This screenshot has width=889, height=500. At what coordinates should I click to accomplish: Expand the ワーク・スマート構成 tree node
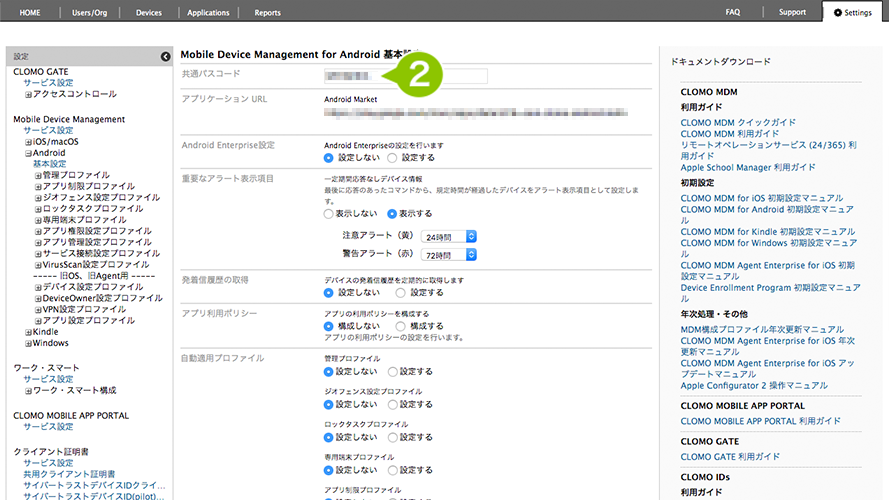click(28, 391)
